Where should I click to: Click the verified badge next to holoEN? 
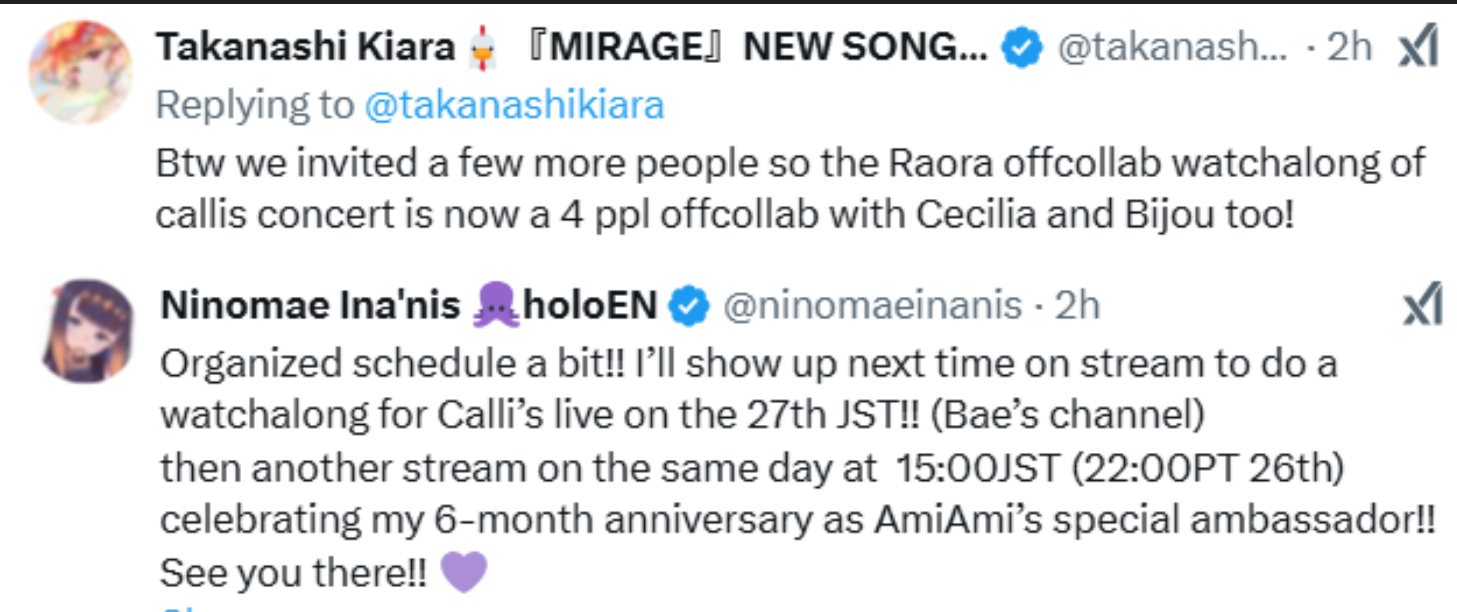688,306
